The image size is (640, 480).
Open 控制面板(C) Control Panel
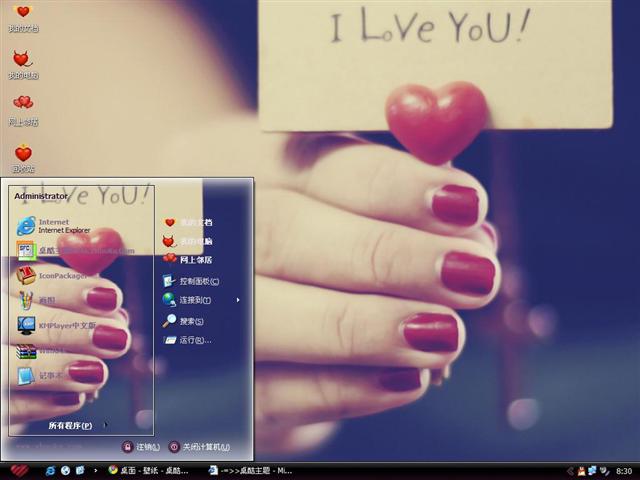coord(191,281)
